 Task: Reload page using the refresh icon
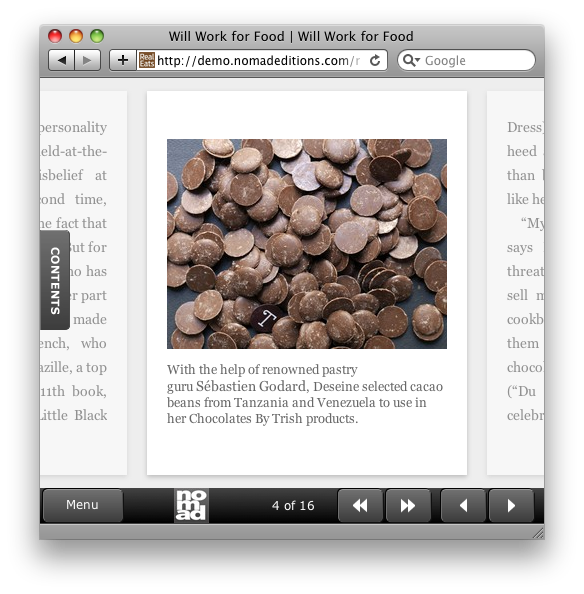[x=375, y=60]
